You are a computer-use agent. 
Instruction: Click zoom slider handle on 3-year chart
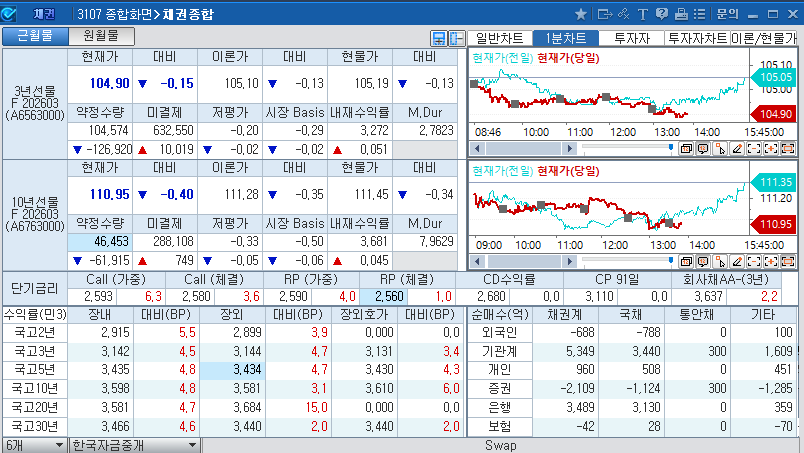tap(671, 148)
